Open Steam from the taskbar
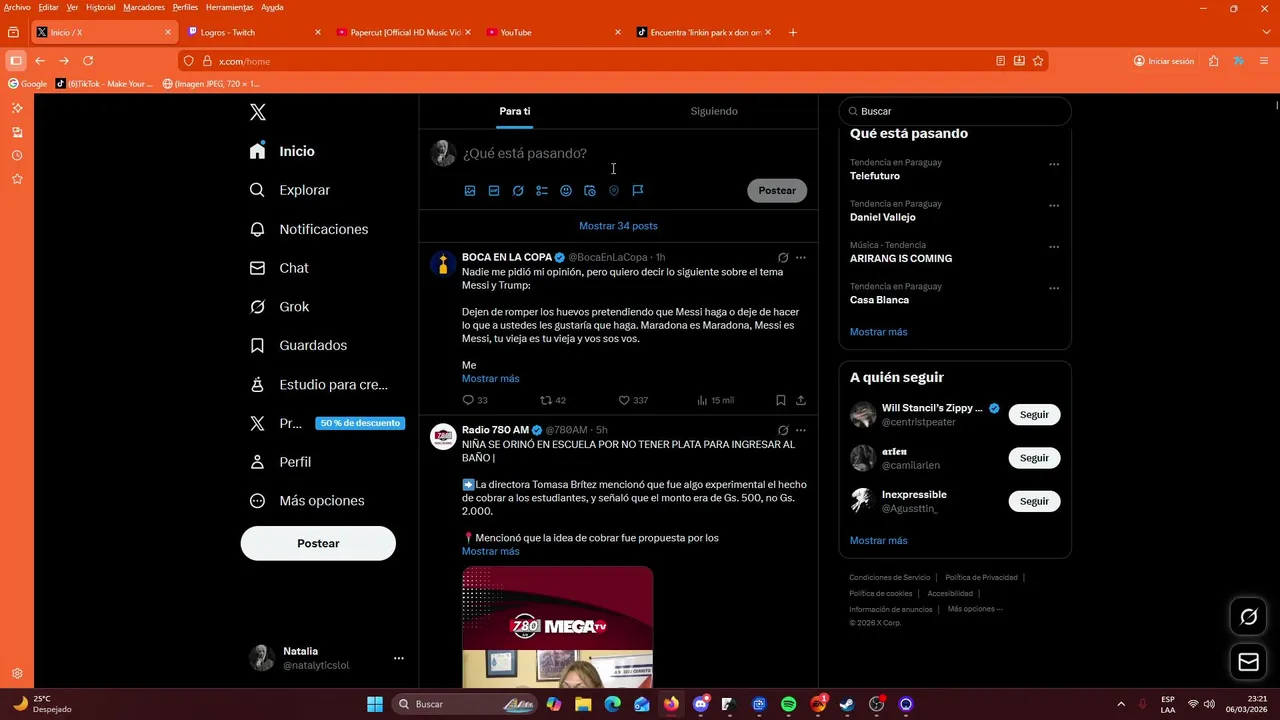Image resolution: width=1280 pixels, height=720 pixels. [x=846, y=704]
